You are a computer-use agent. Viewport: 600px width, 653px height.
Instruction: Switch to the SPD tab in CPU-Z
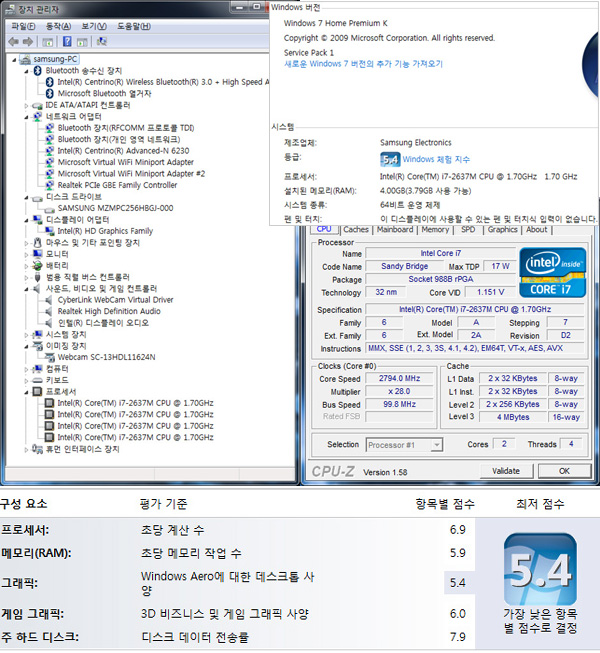pos(468,229)
